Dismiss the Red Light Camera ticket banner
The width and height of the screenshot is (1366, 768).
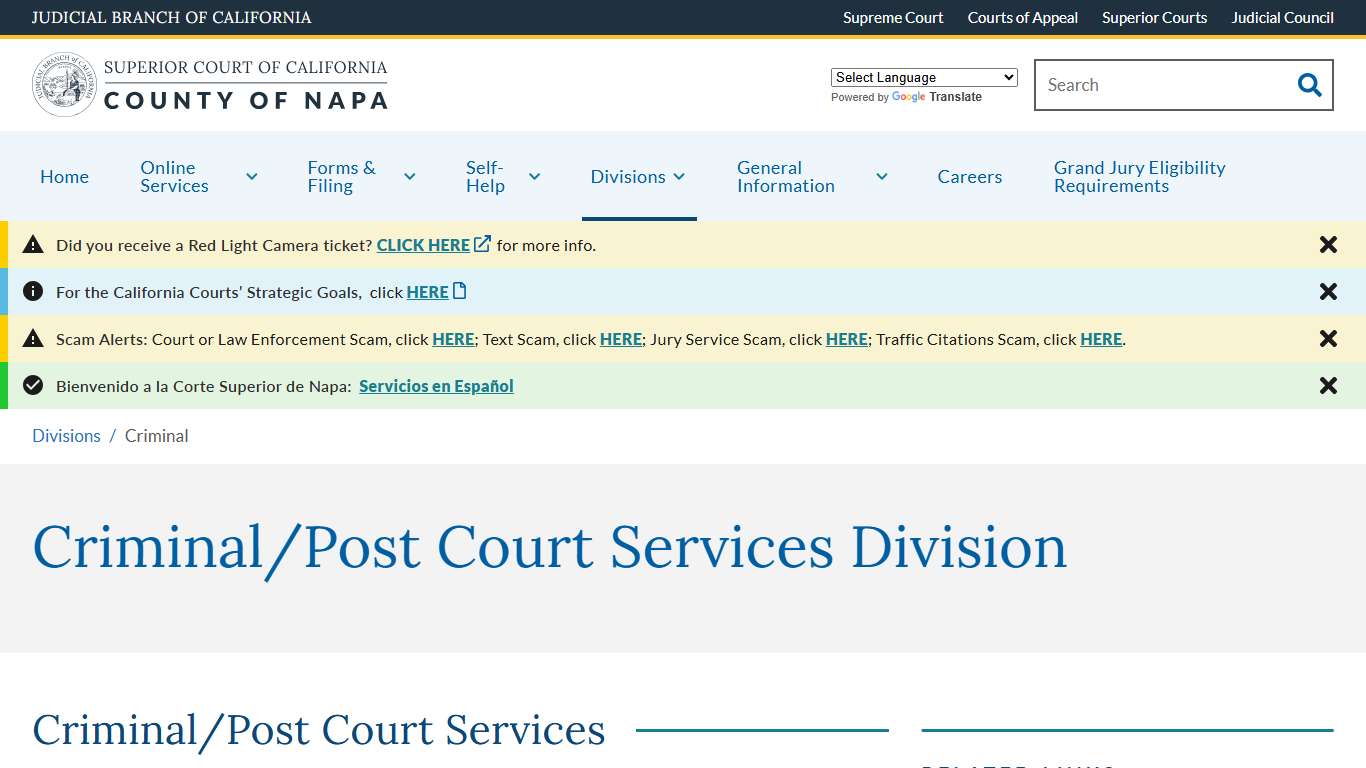click(1328, 244)
